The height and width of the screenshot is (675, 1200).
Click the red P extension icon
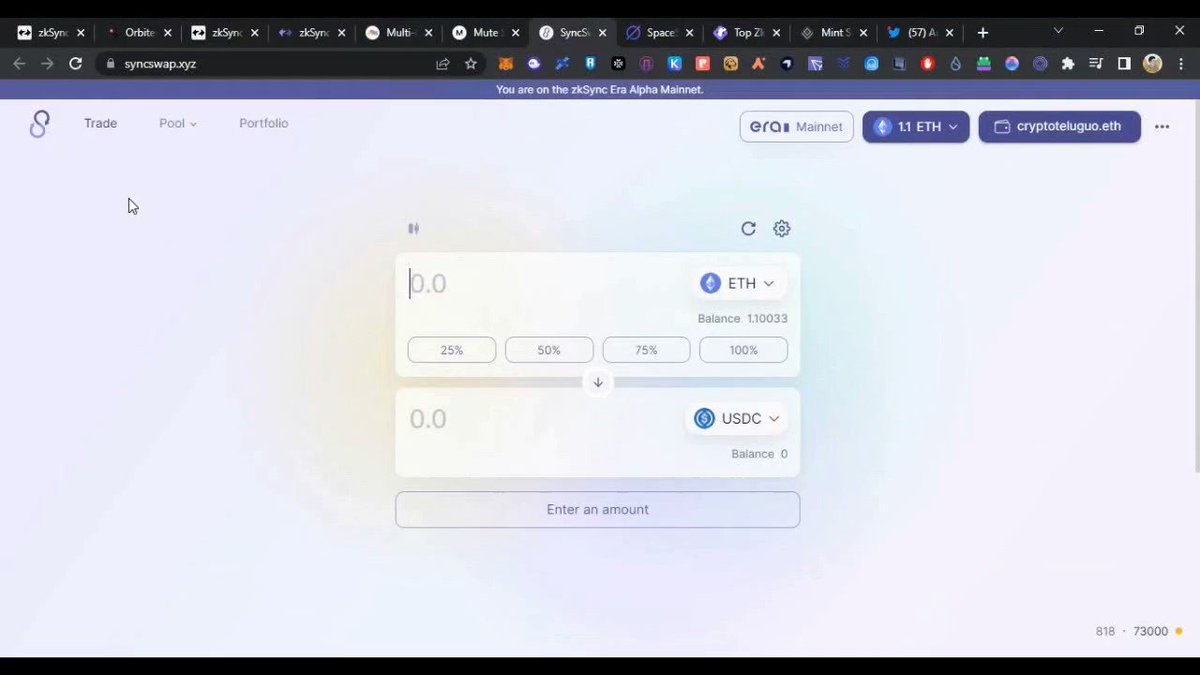(x=703, y=63)
